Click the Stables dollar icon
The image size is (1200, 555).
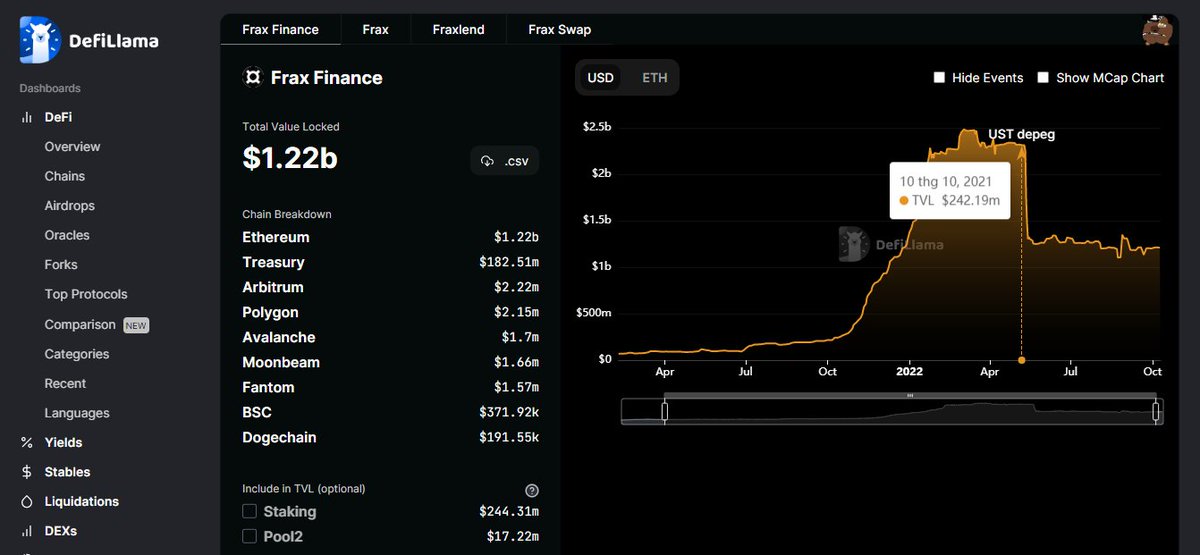pyautogui.click(x=27, y=472)
